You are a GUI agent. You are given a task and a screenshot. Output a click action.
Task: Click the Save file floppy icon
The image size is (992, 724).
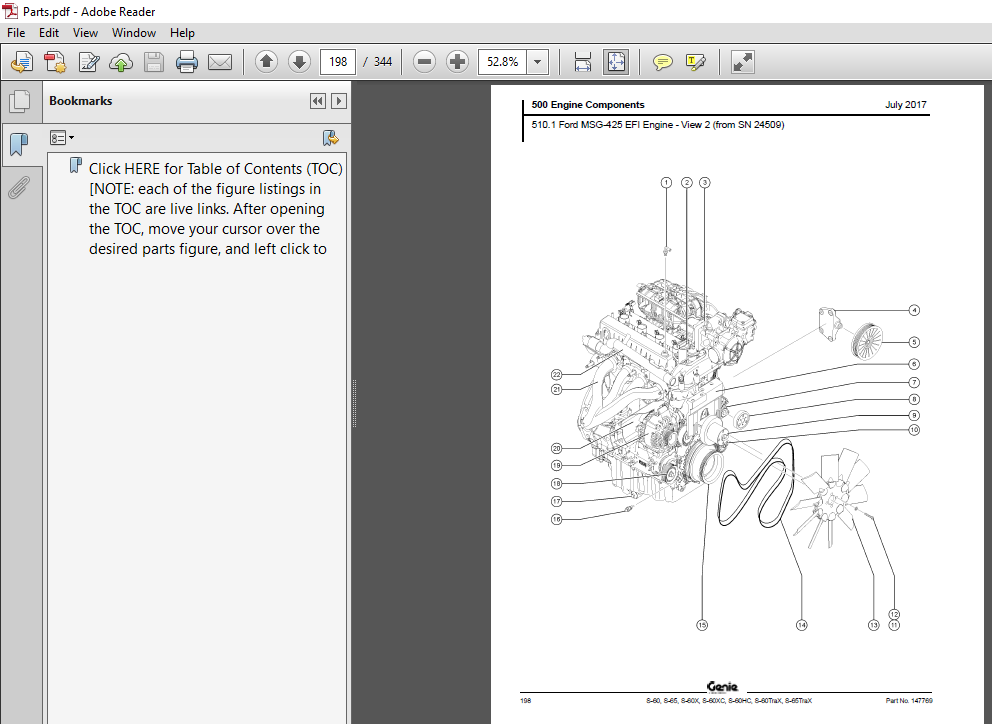[x=154, y=62]
